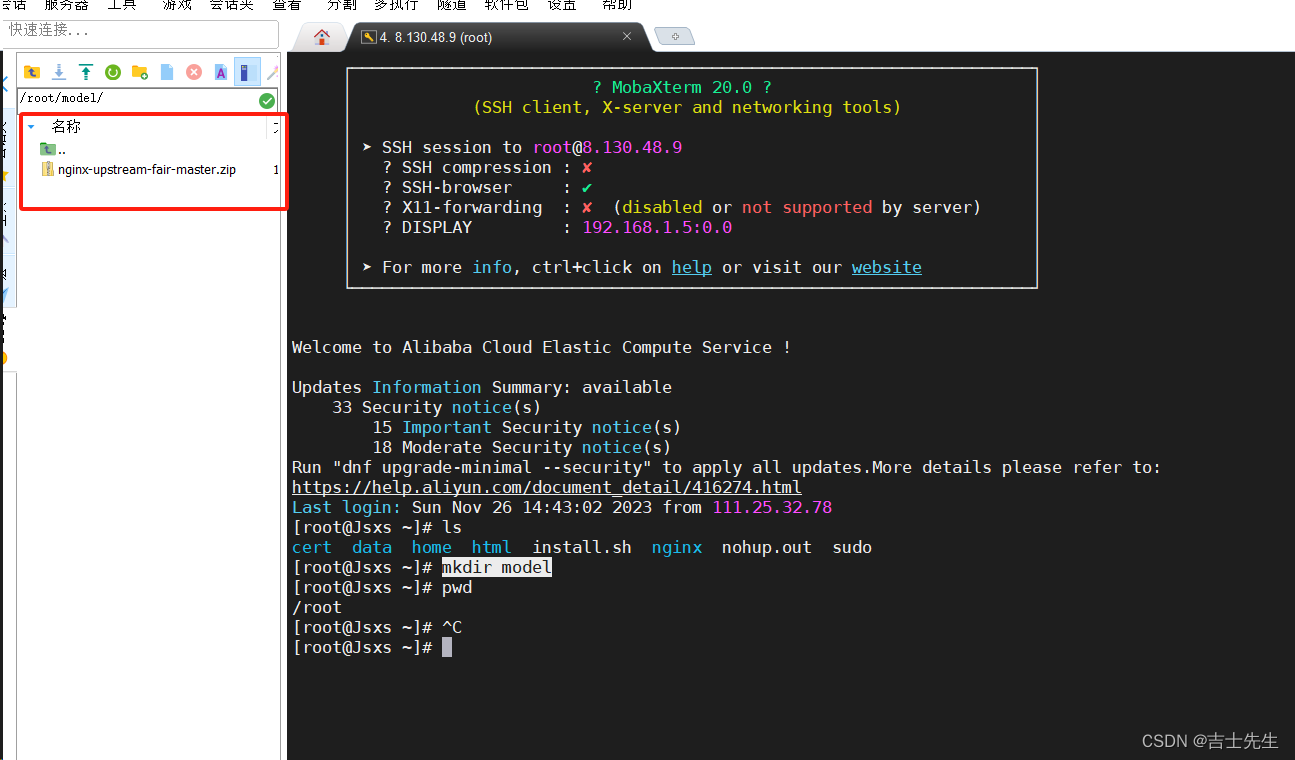Create a new folder with the folder-plus icon
The height and width of the screenshot is (760, 1295).
pyautogui.click(x=140, y=72)
